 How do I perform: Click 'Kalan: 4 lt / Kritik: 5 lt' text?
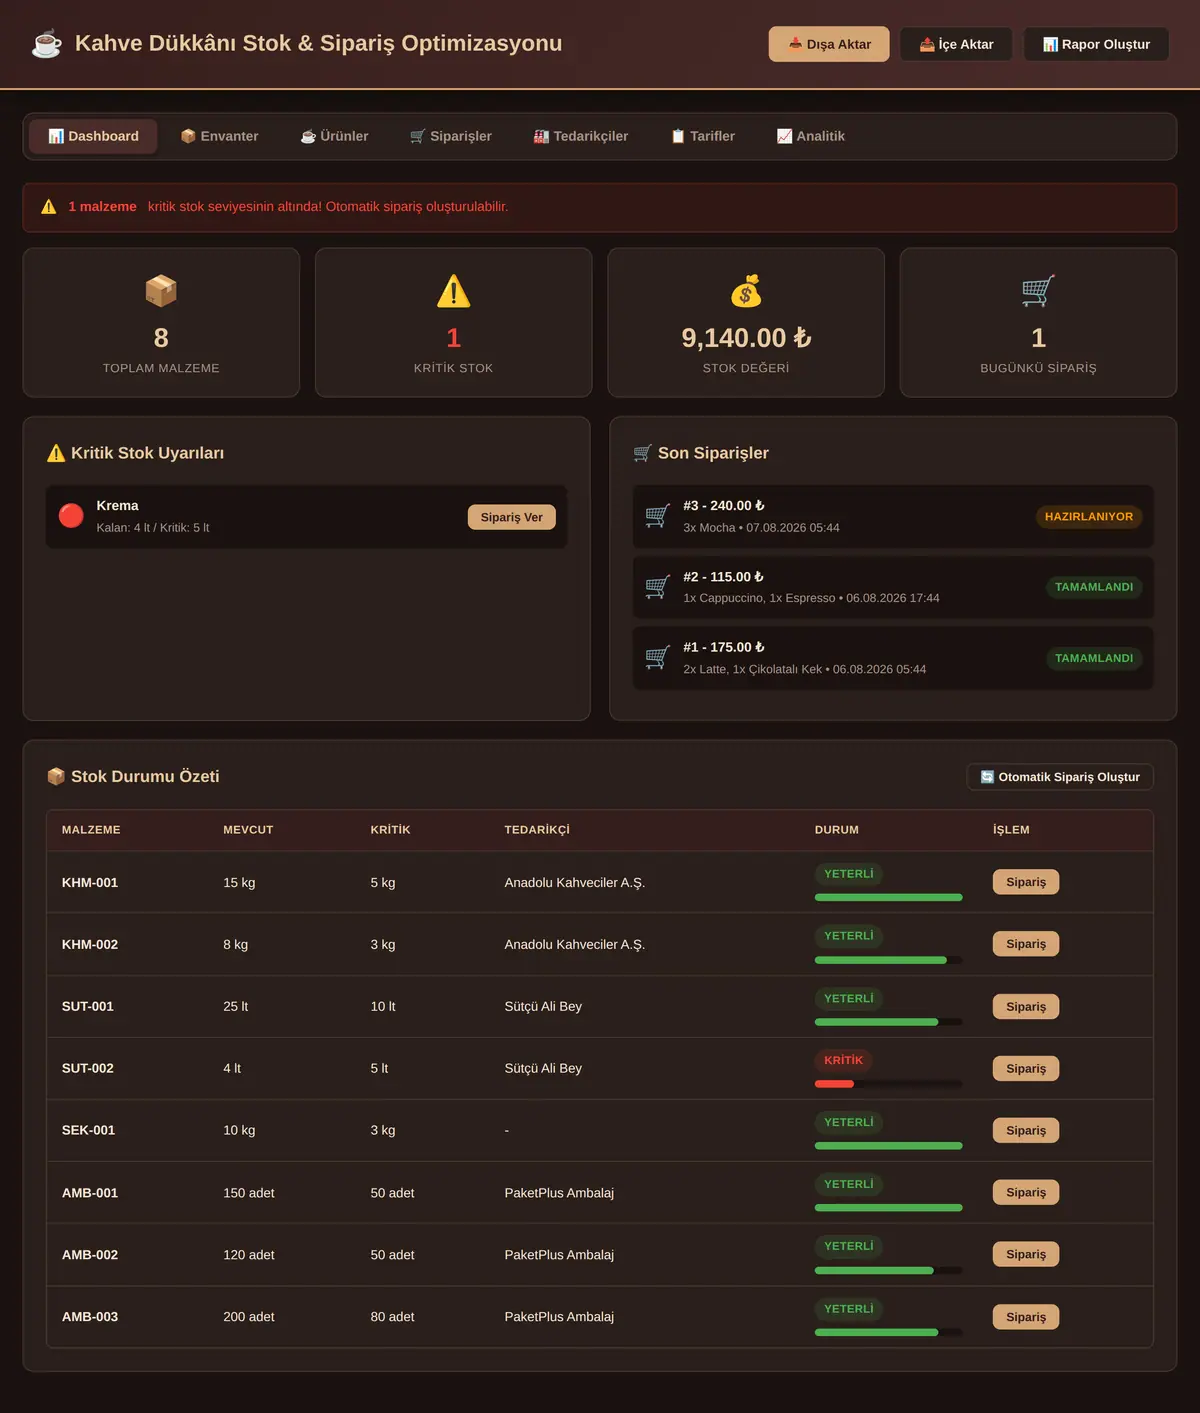[153, 528]
